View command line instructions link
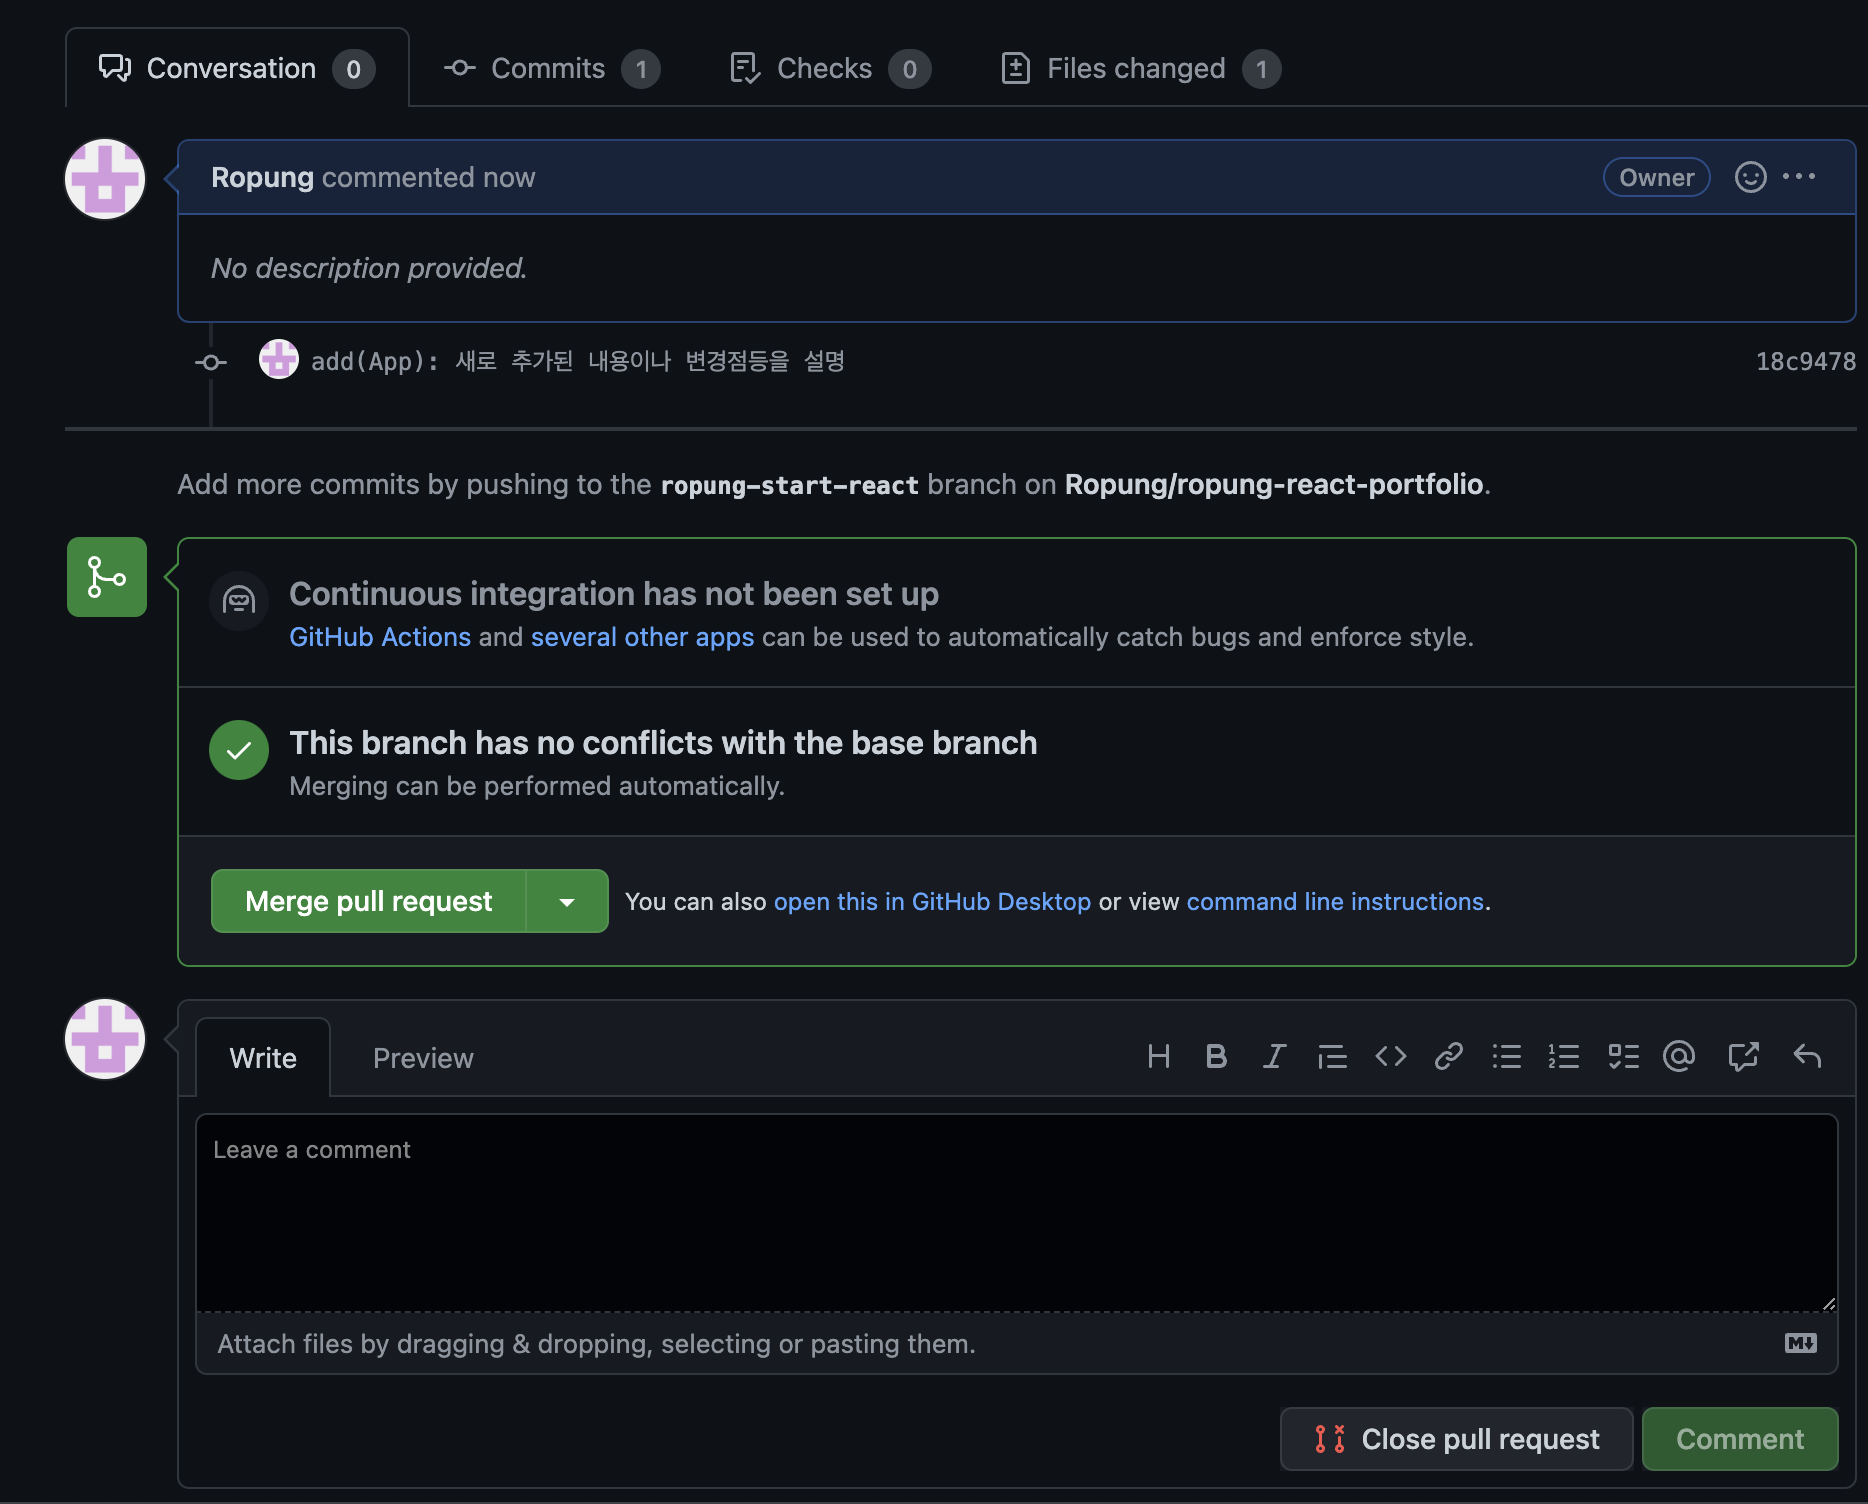 point(1335,901)
